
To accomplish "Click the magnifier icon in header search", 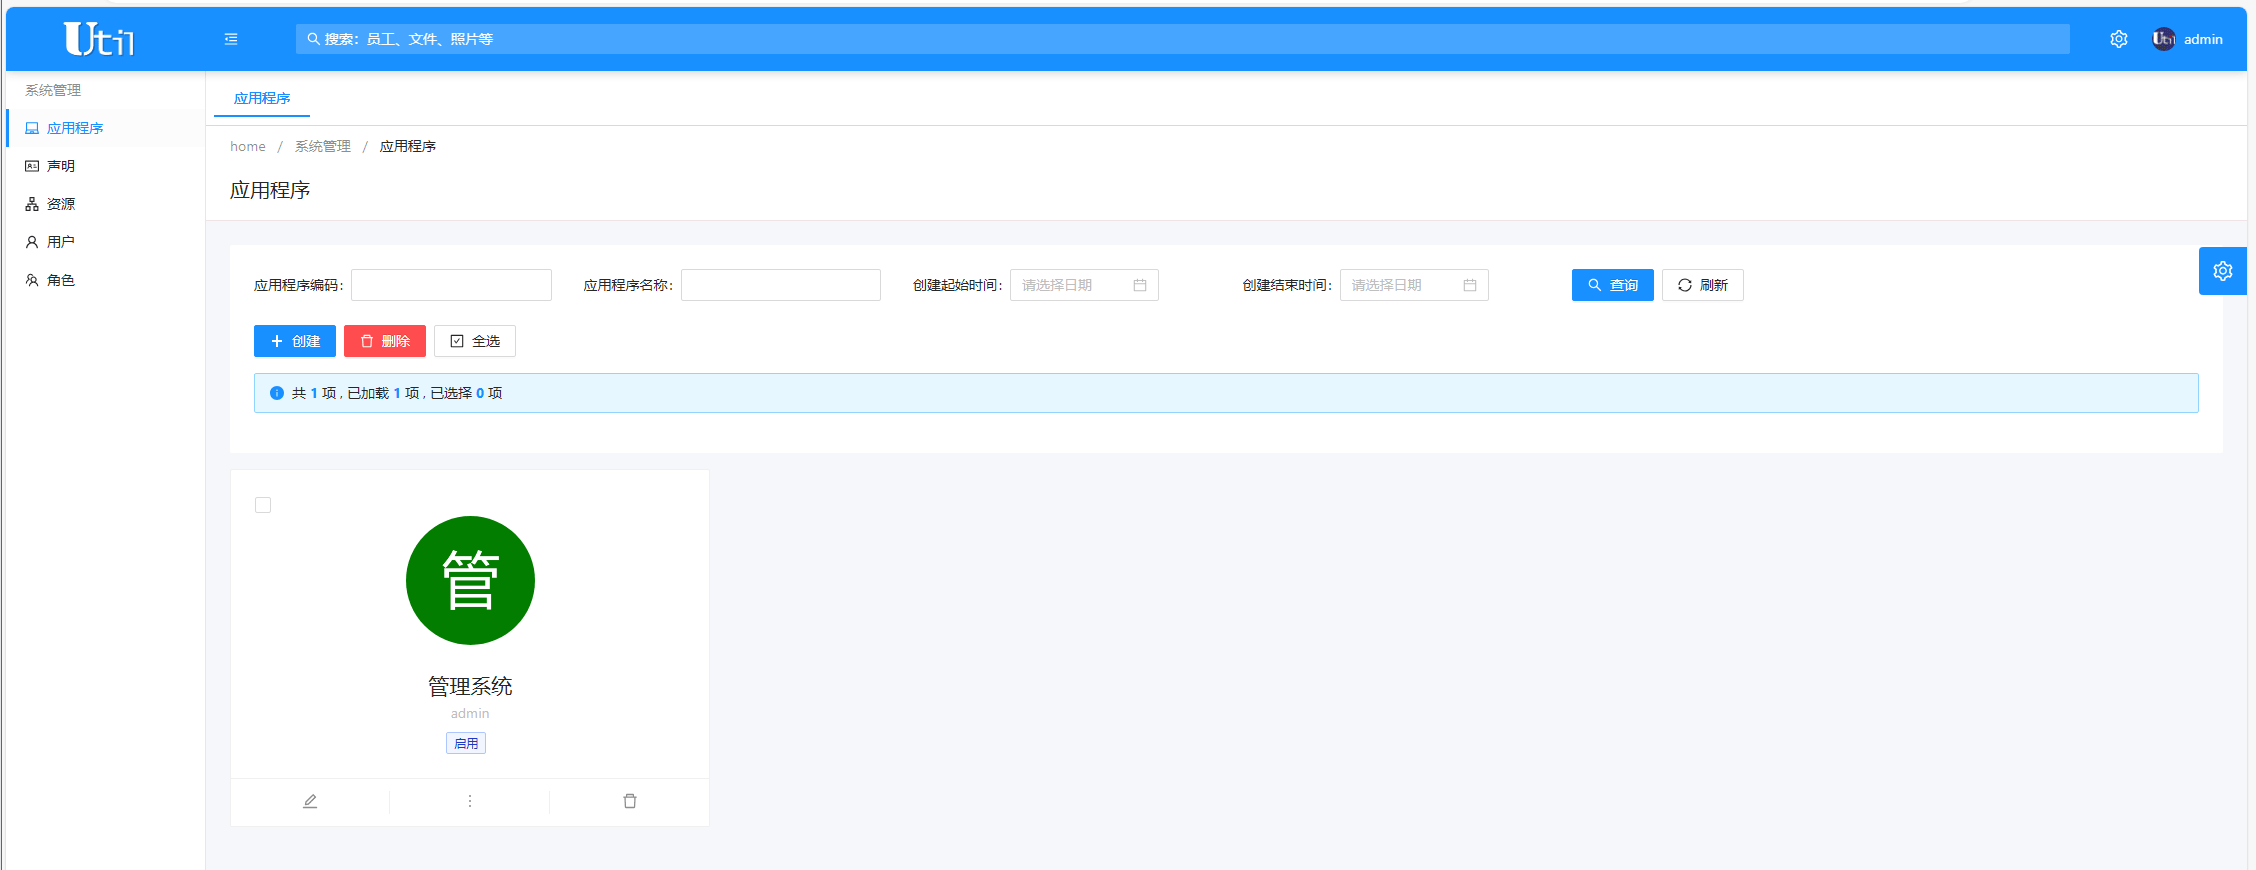I will [313, 39].
